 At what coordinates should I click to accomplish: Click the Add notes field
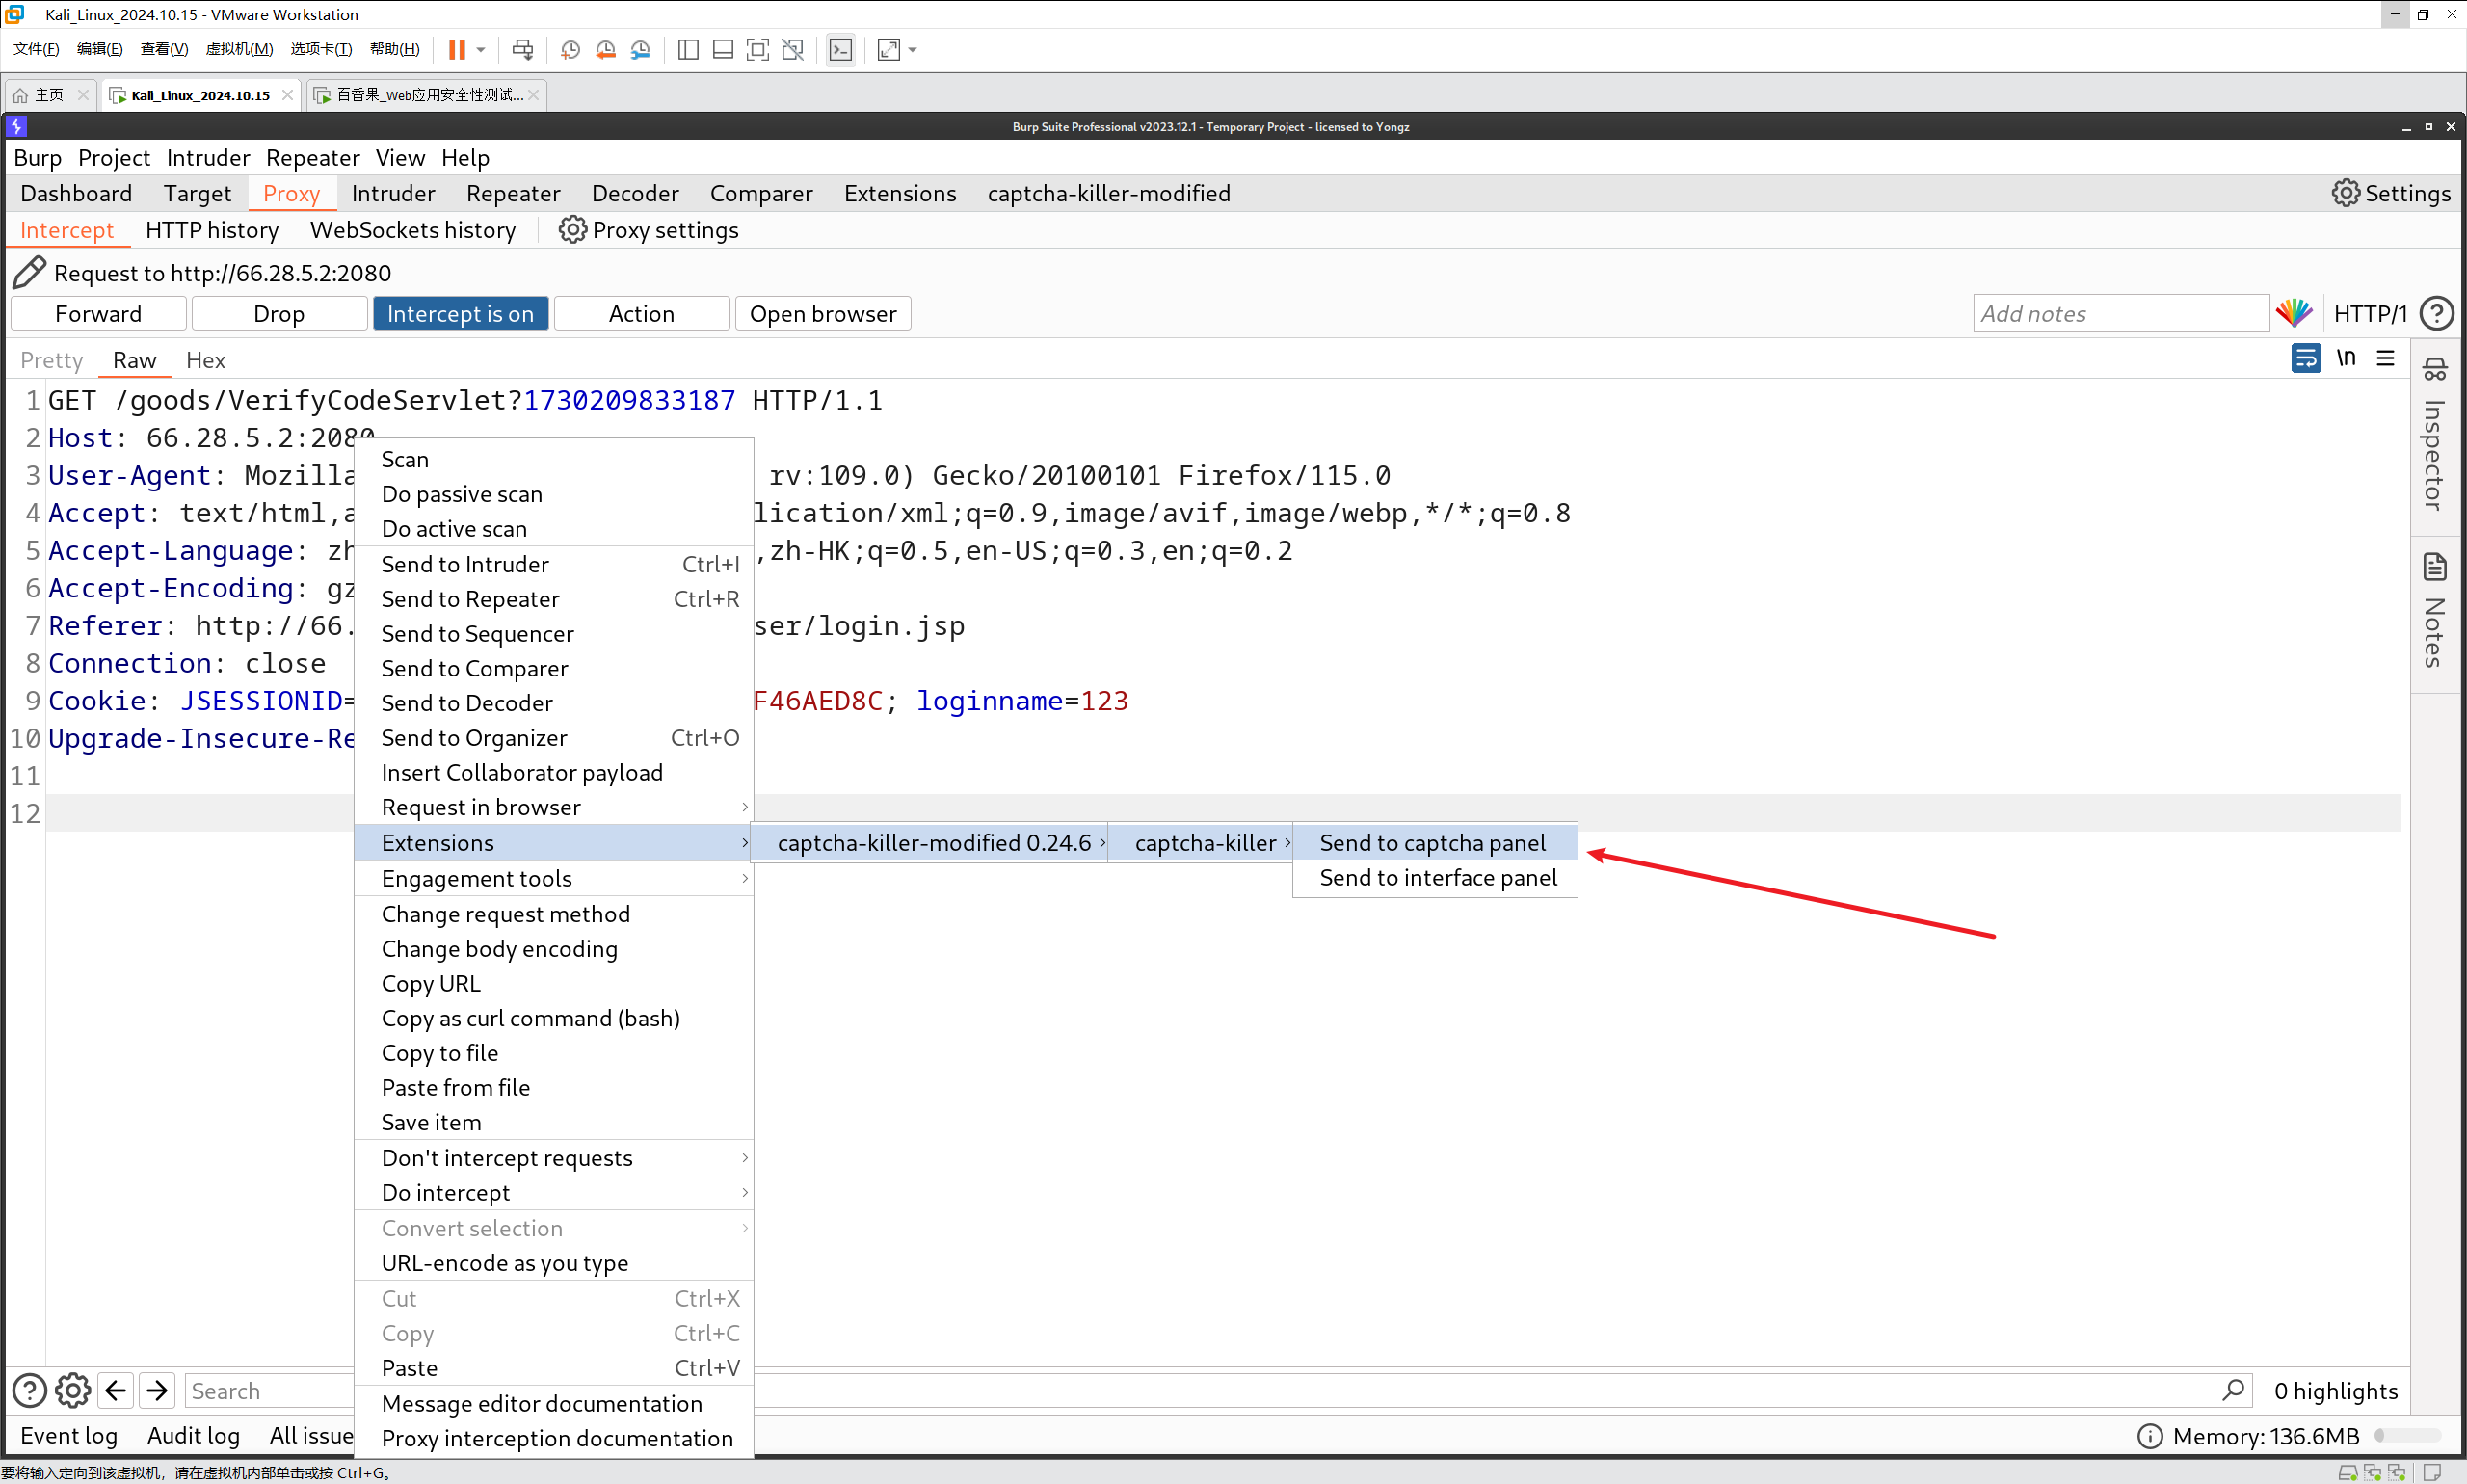pyautogui.click(x=2121, y=313)
